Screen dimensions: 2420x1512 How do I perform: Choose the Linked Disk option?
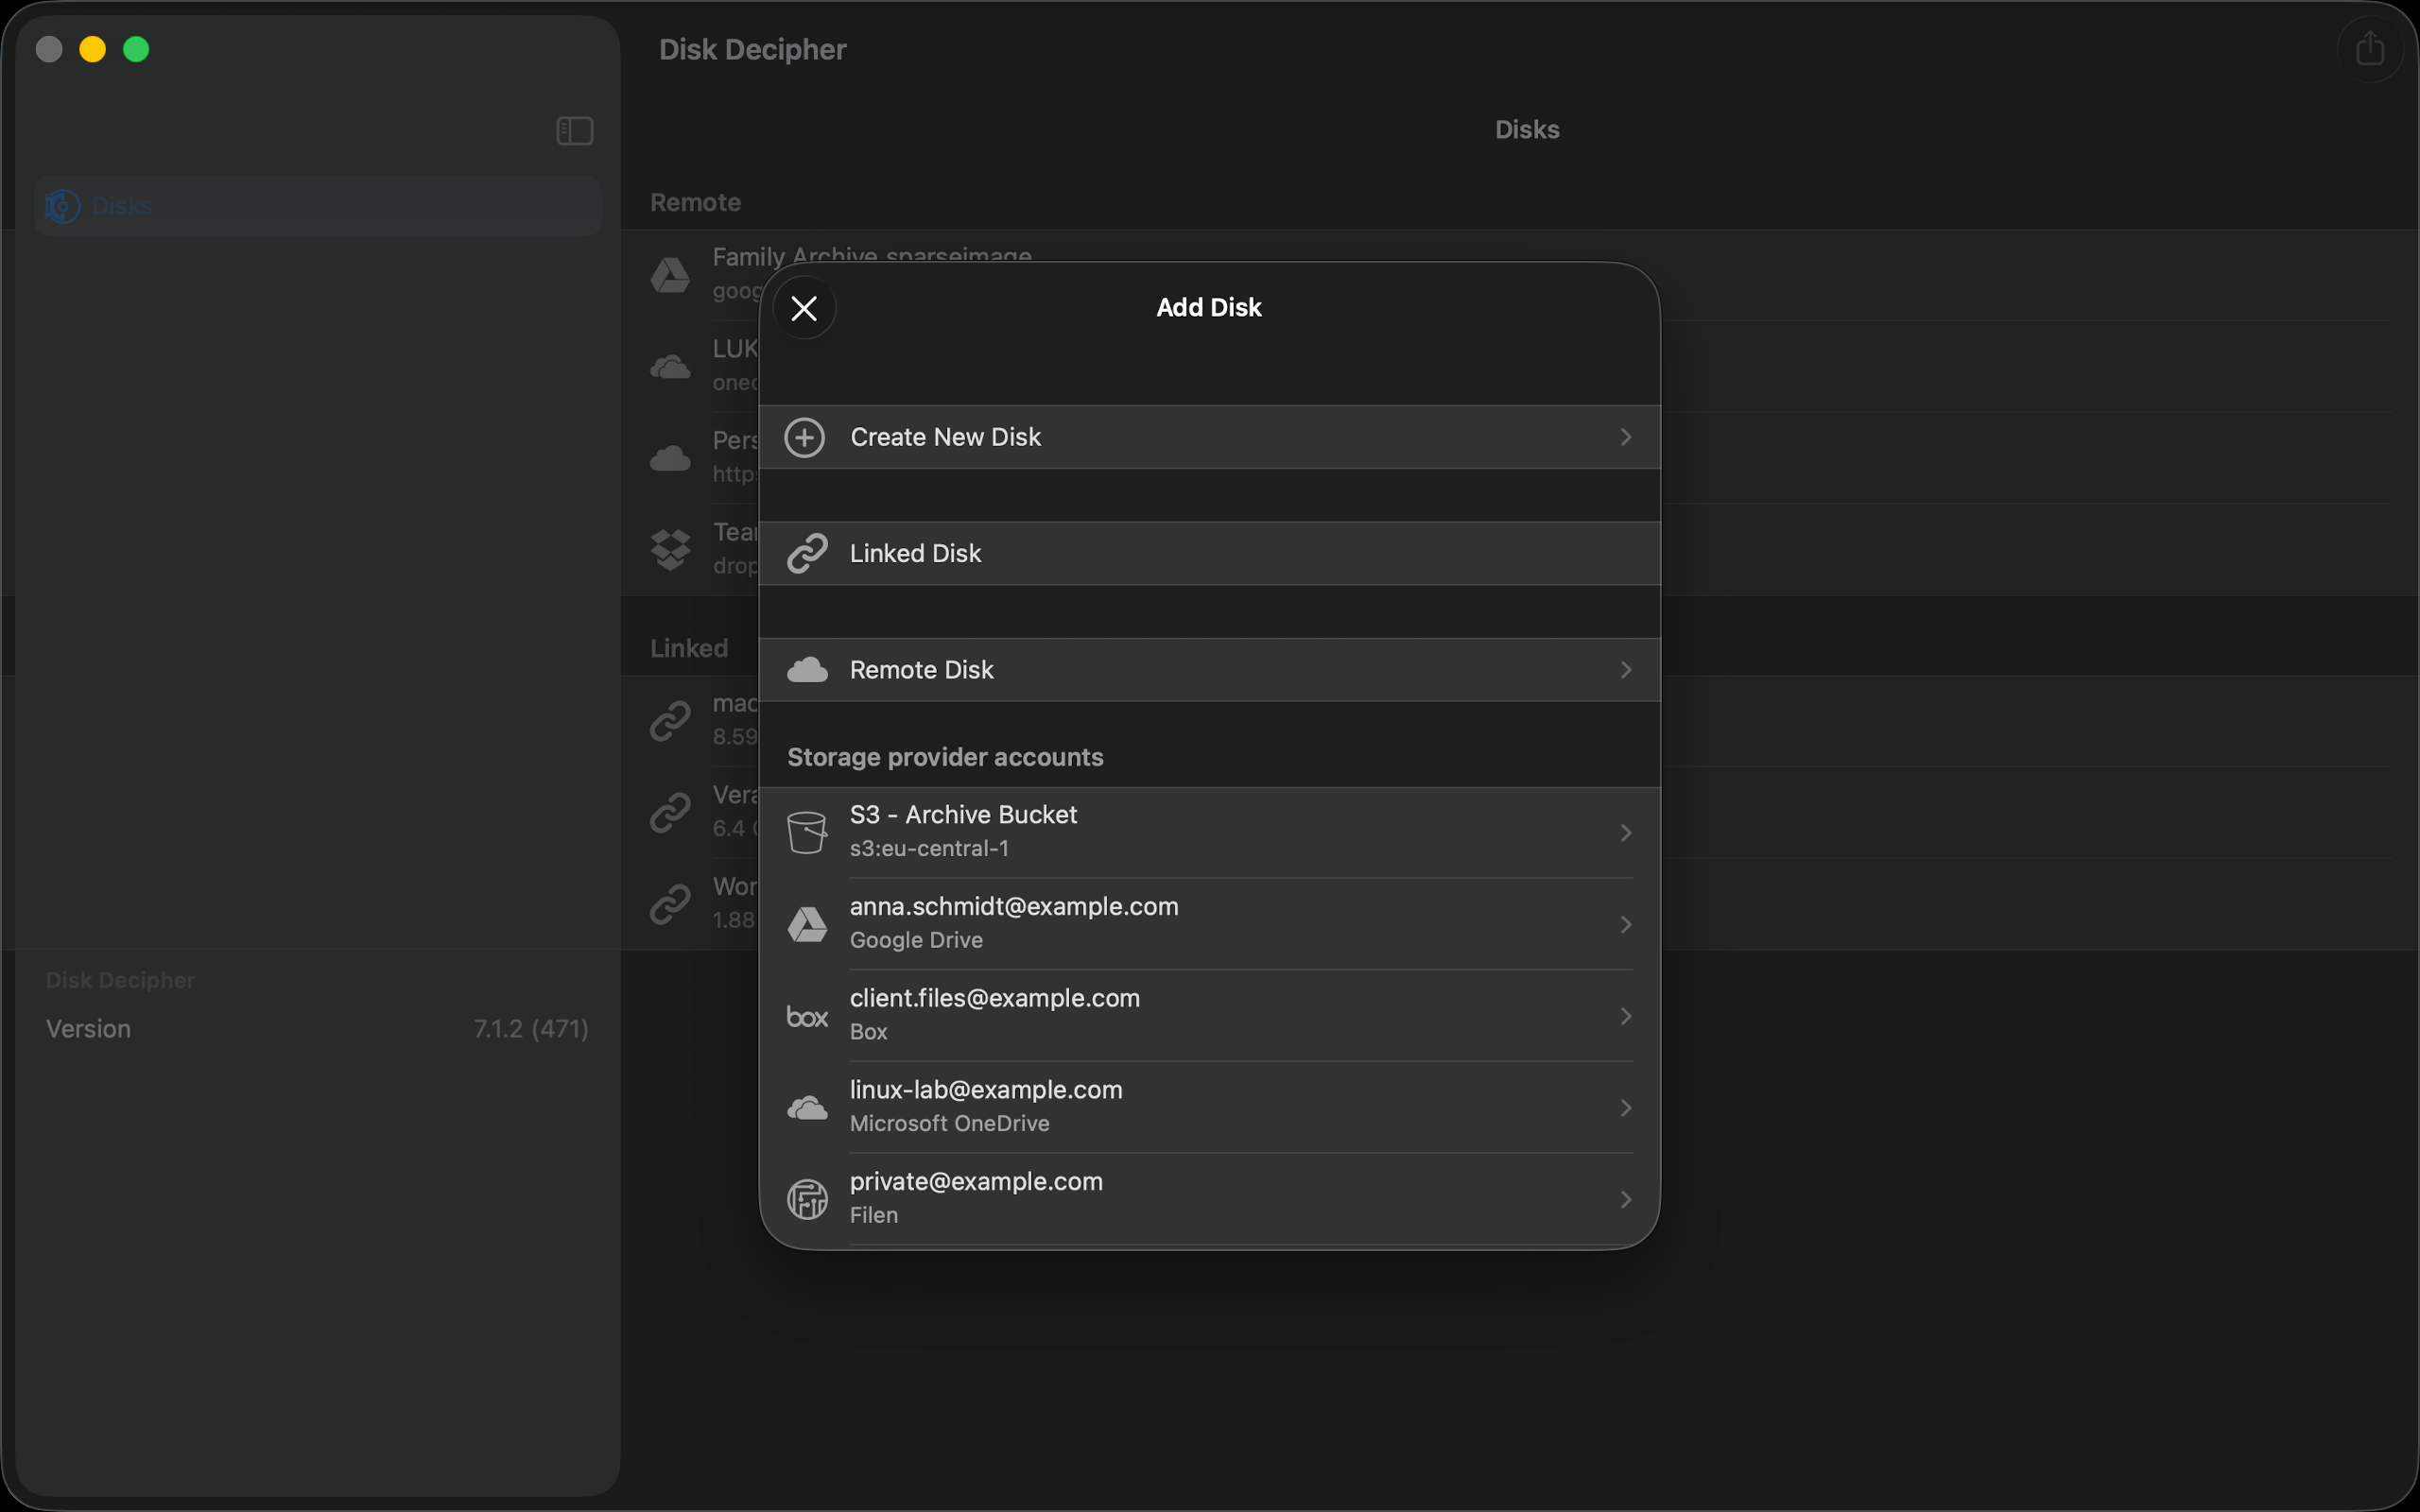click(1210, 553)
